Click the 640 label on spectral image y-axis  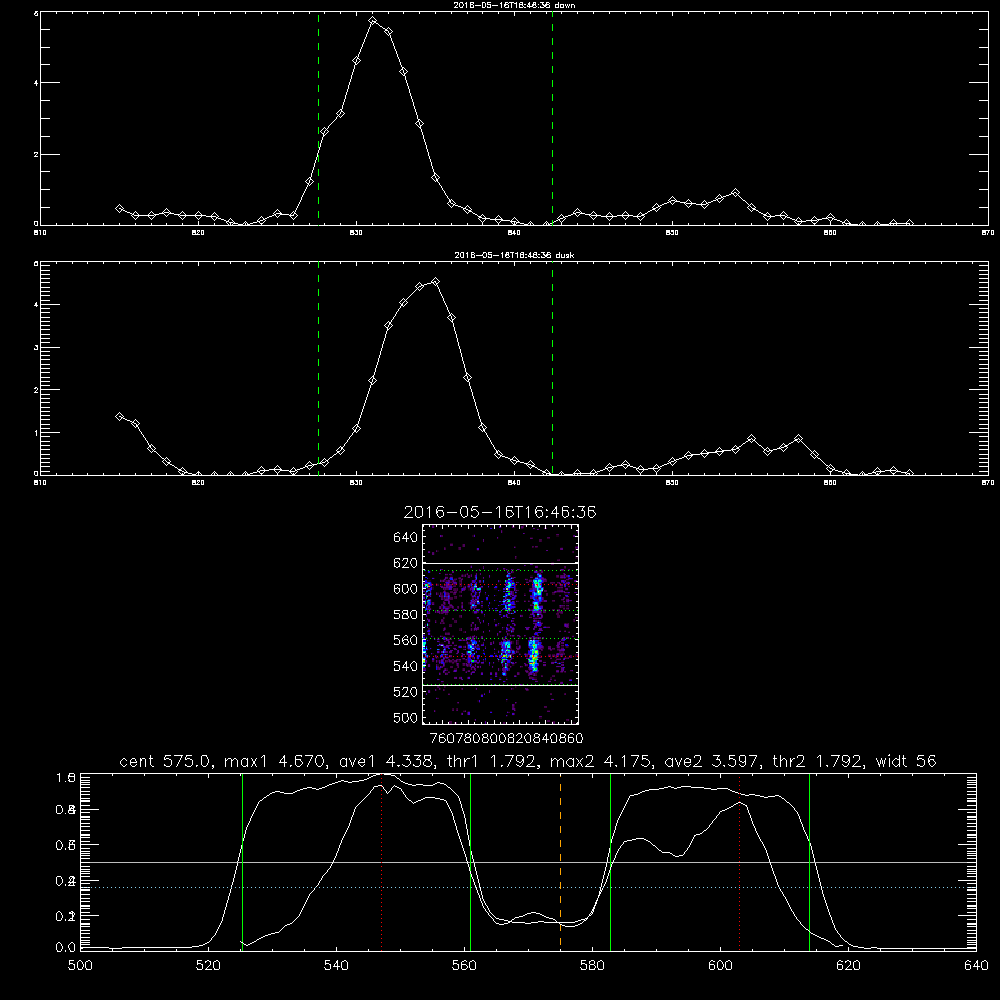(406, 538)
